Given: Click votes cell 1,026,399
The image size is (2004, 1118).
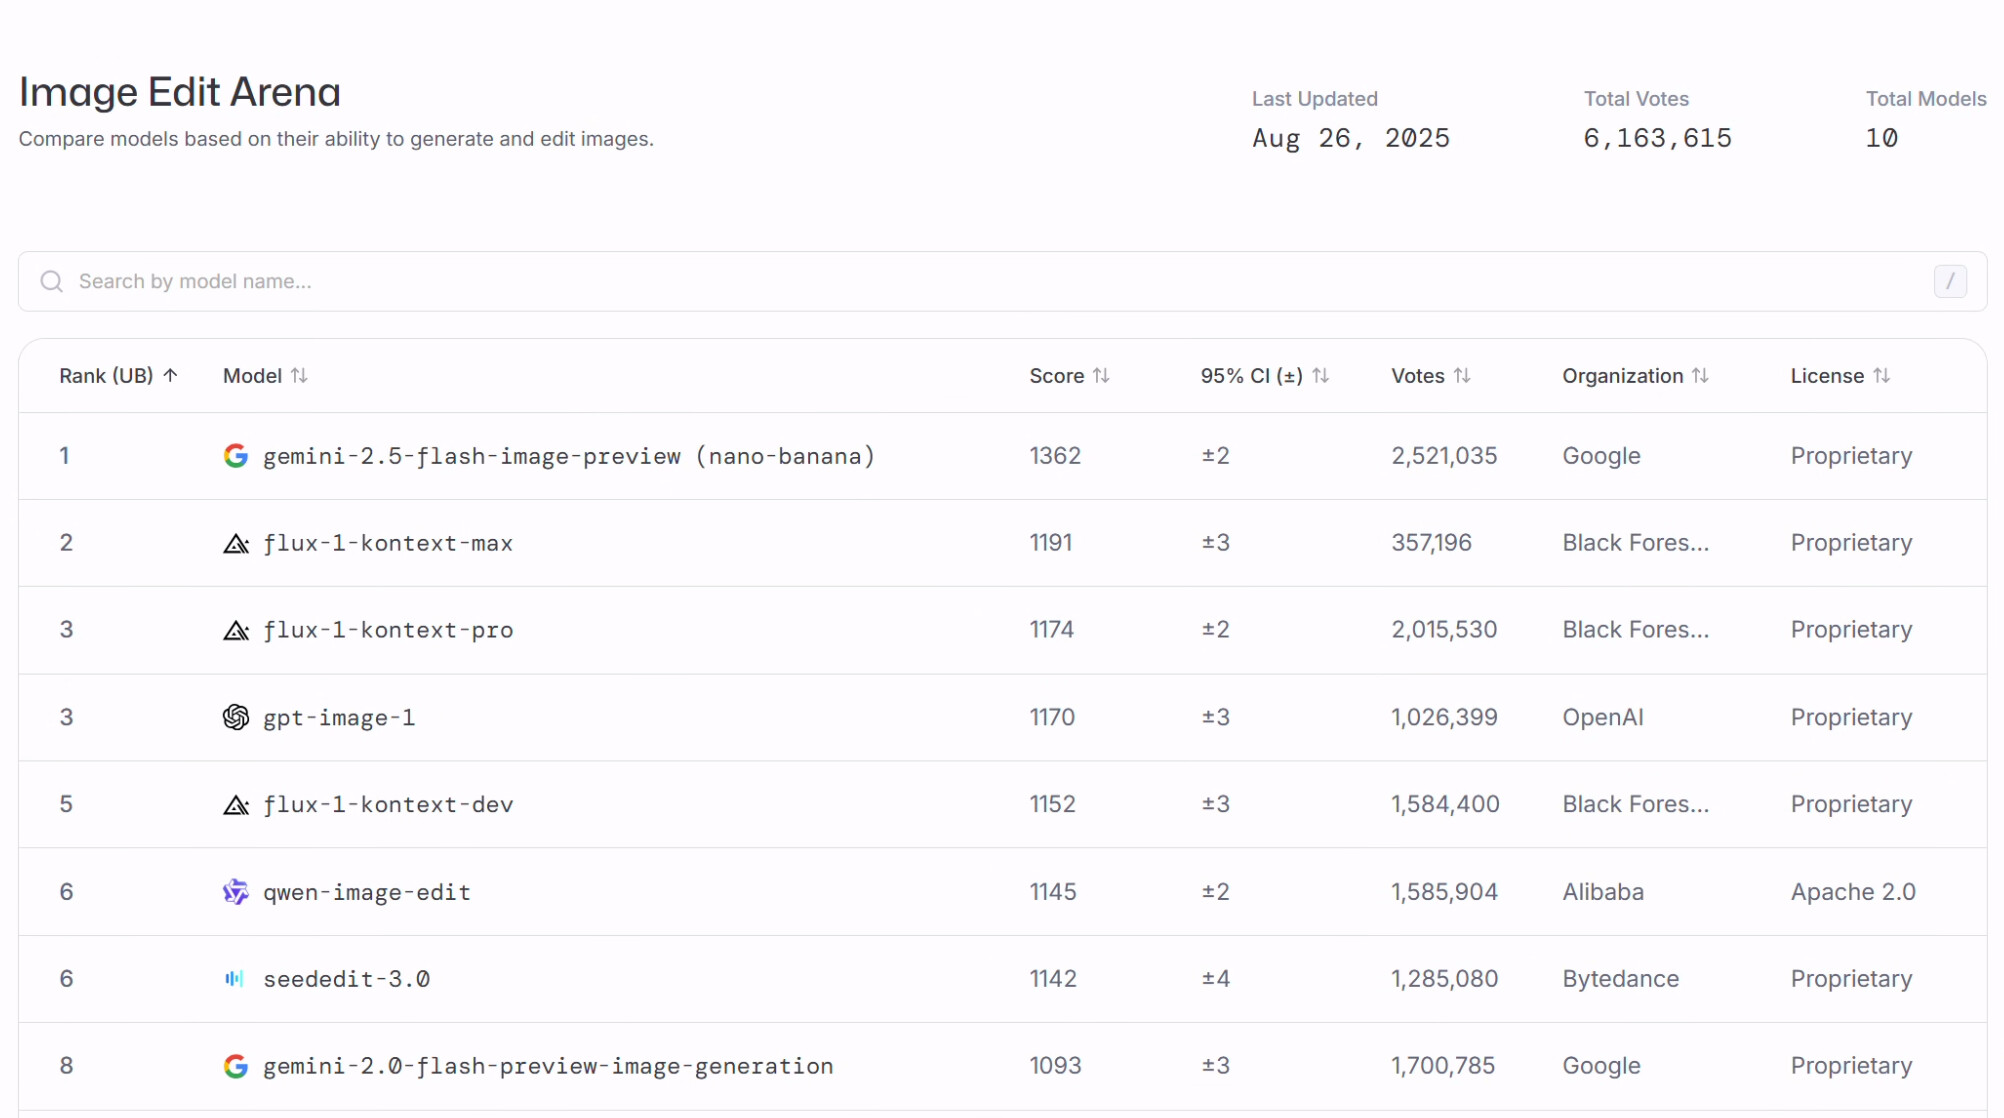Looking at the screenshot, I should [1444, 717].
